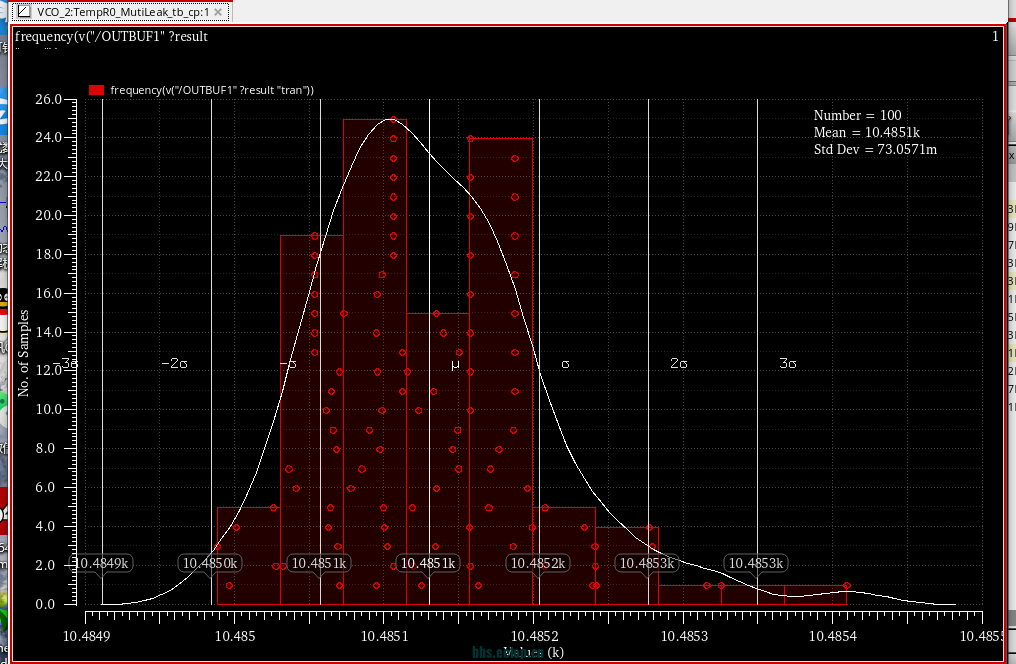Select the legend entry frequency(v("/OUTBUF1" ?result "tran"))
This screenshot has width=1016, height=664.
[212, 90]
